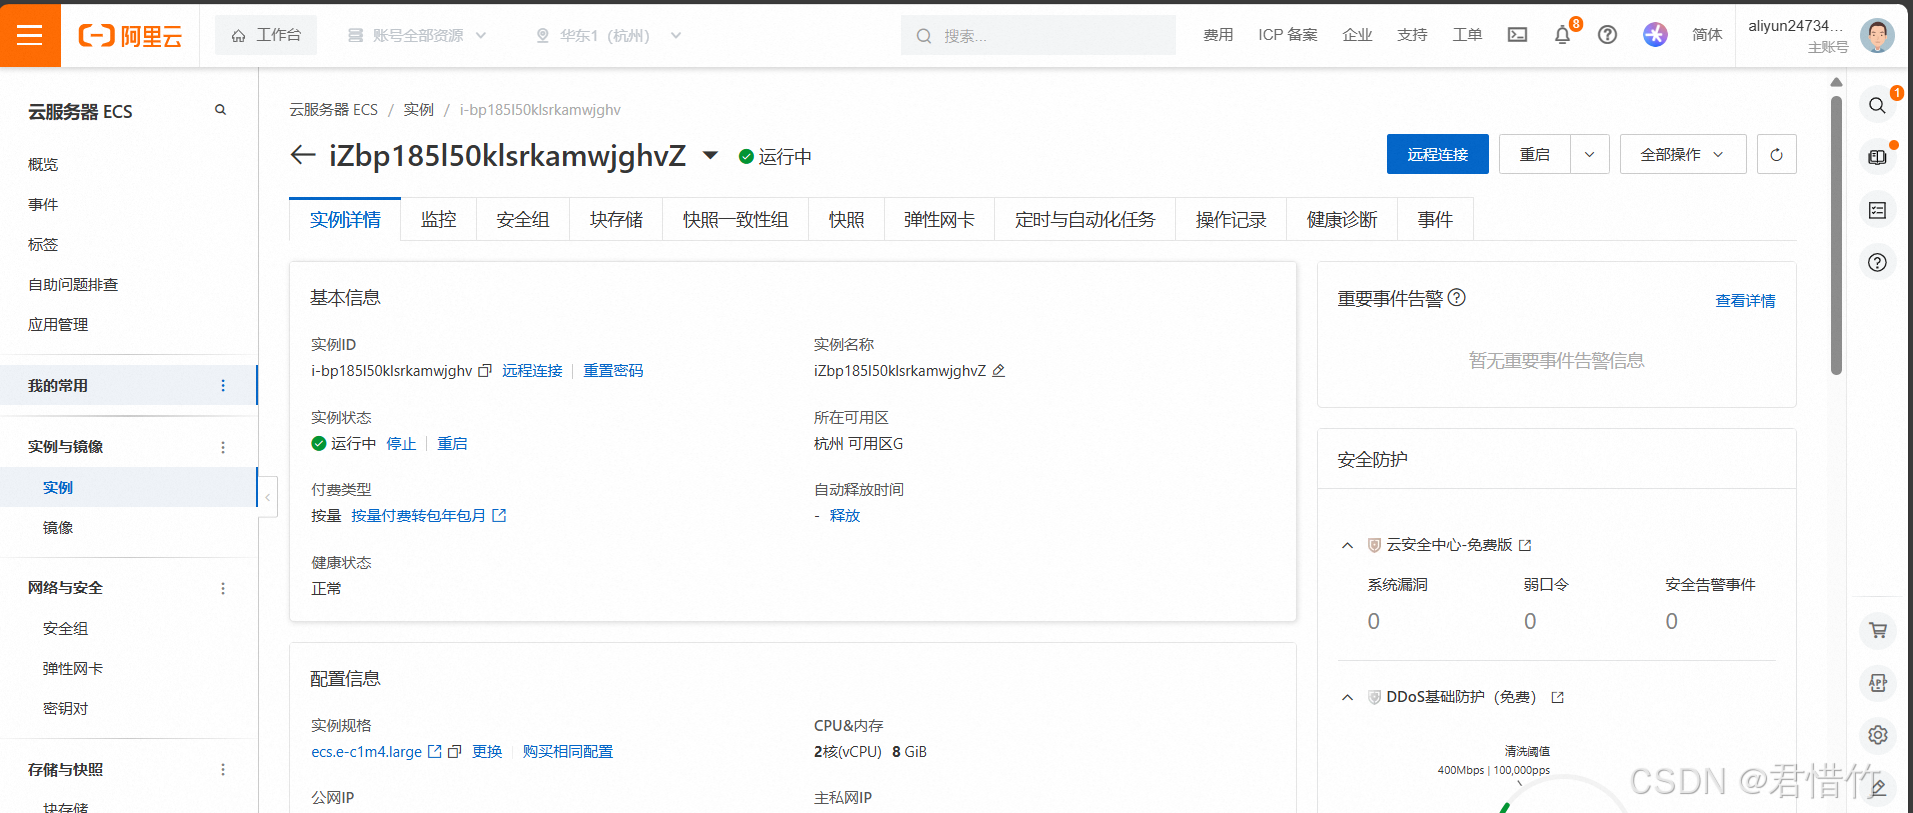The image size is (1913, 813).
Task: Open options dots for 存储与快照
Action: (x=223, y=770)
